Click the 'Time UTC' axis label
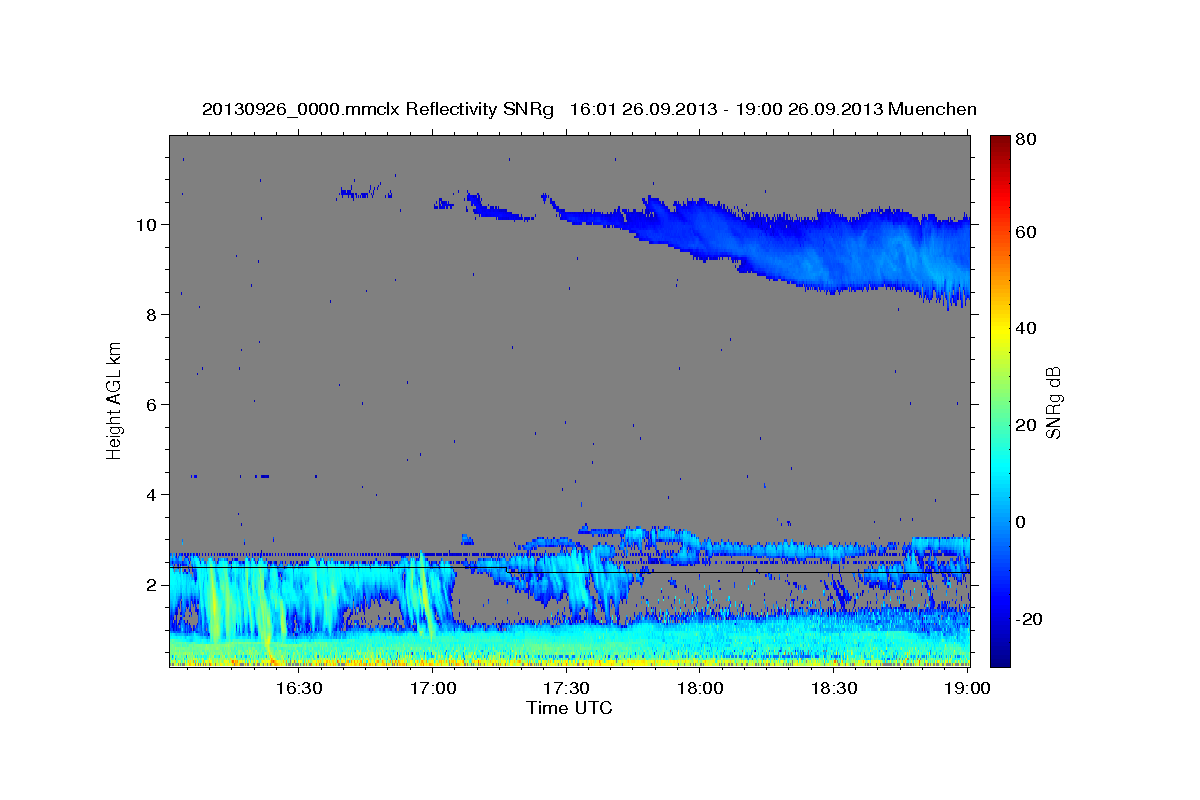This screenshot has height=800, width=1200. (569, 708)
